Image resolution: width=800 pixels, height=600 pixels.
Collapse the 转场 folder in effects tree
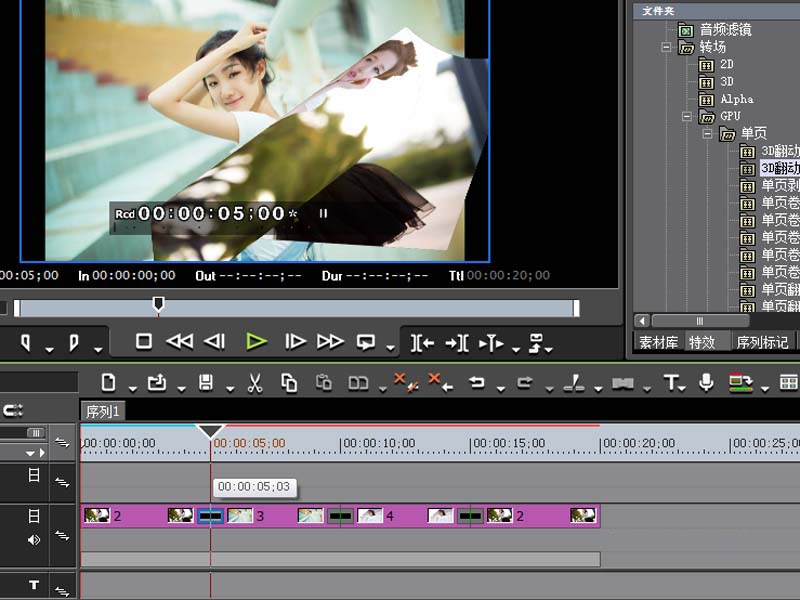(666, 47)
